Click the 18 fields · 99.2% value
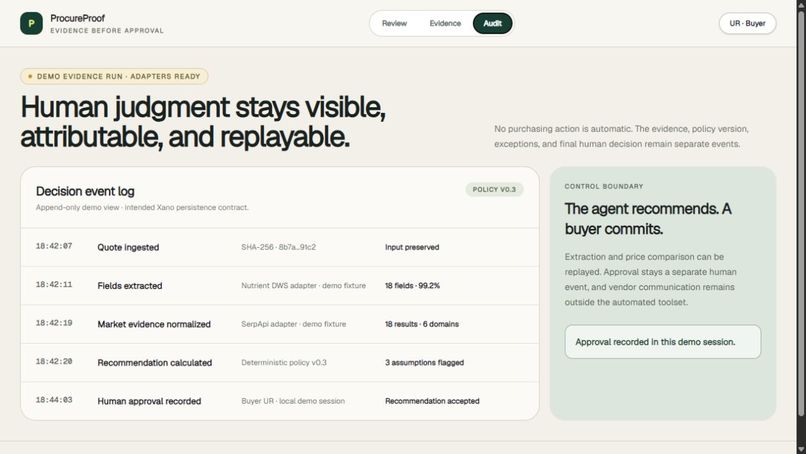This screenshot has width=806, height=454. point(412,286)
